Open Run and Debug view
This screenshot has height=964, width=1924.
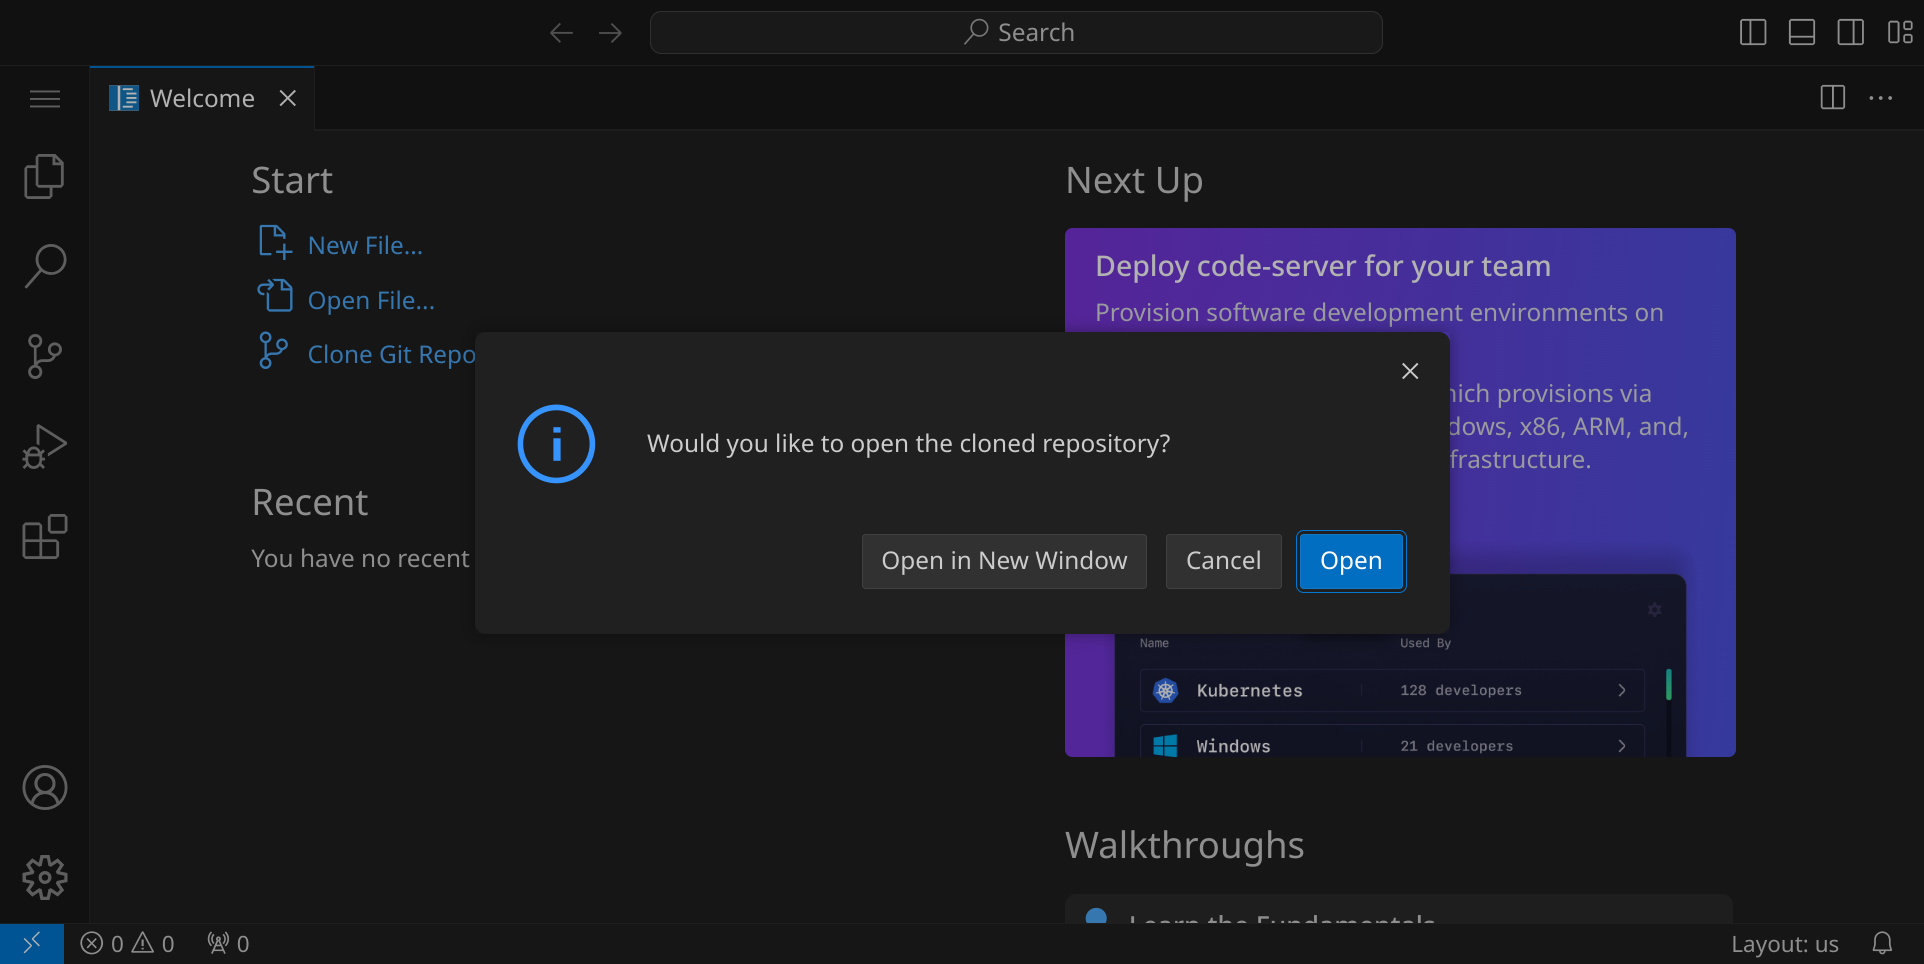click(x=44, y=447)
